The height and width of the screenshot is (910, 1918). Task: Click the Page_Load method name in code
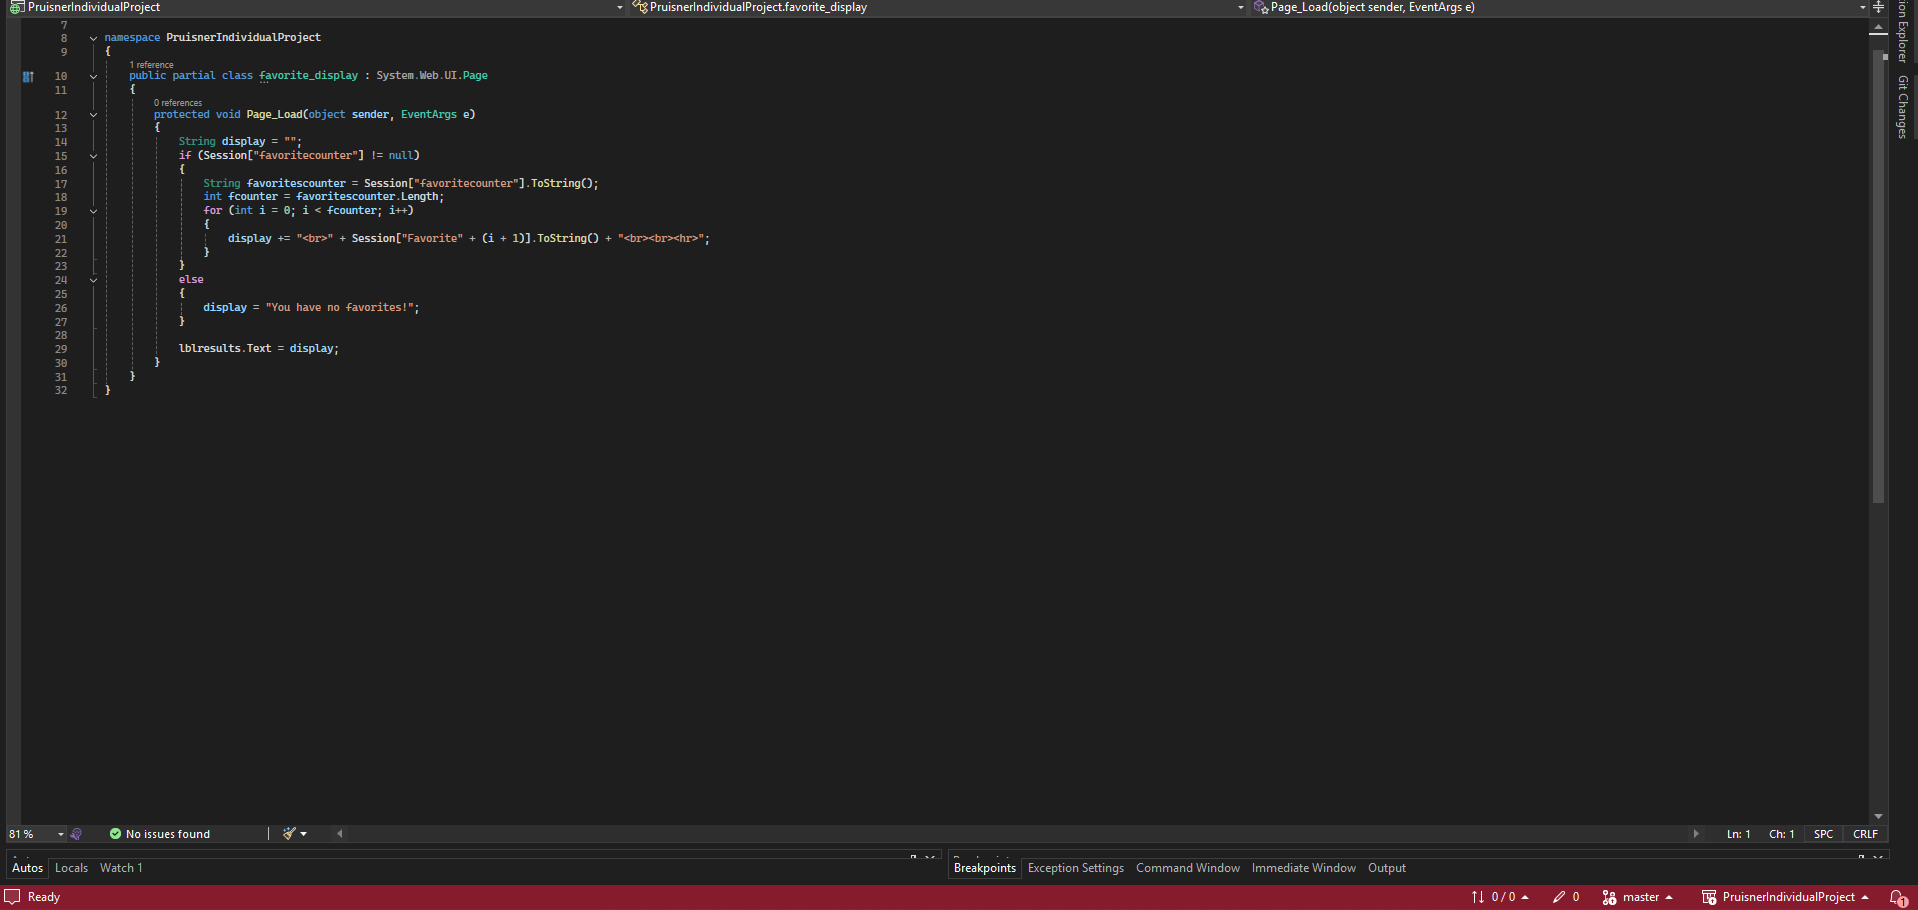pos(274,115)
